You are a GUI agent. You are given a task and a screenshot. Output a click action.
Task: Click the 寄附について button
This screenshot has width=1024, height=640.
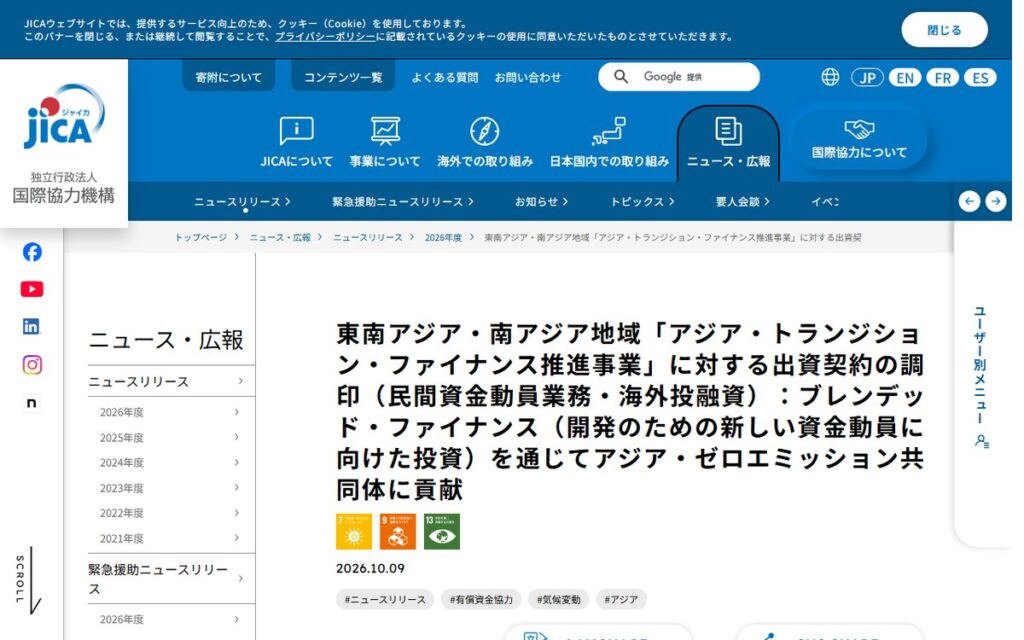[x=229, y=77]
